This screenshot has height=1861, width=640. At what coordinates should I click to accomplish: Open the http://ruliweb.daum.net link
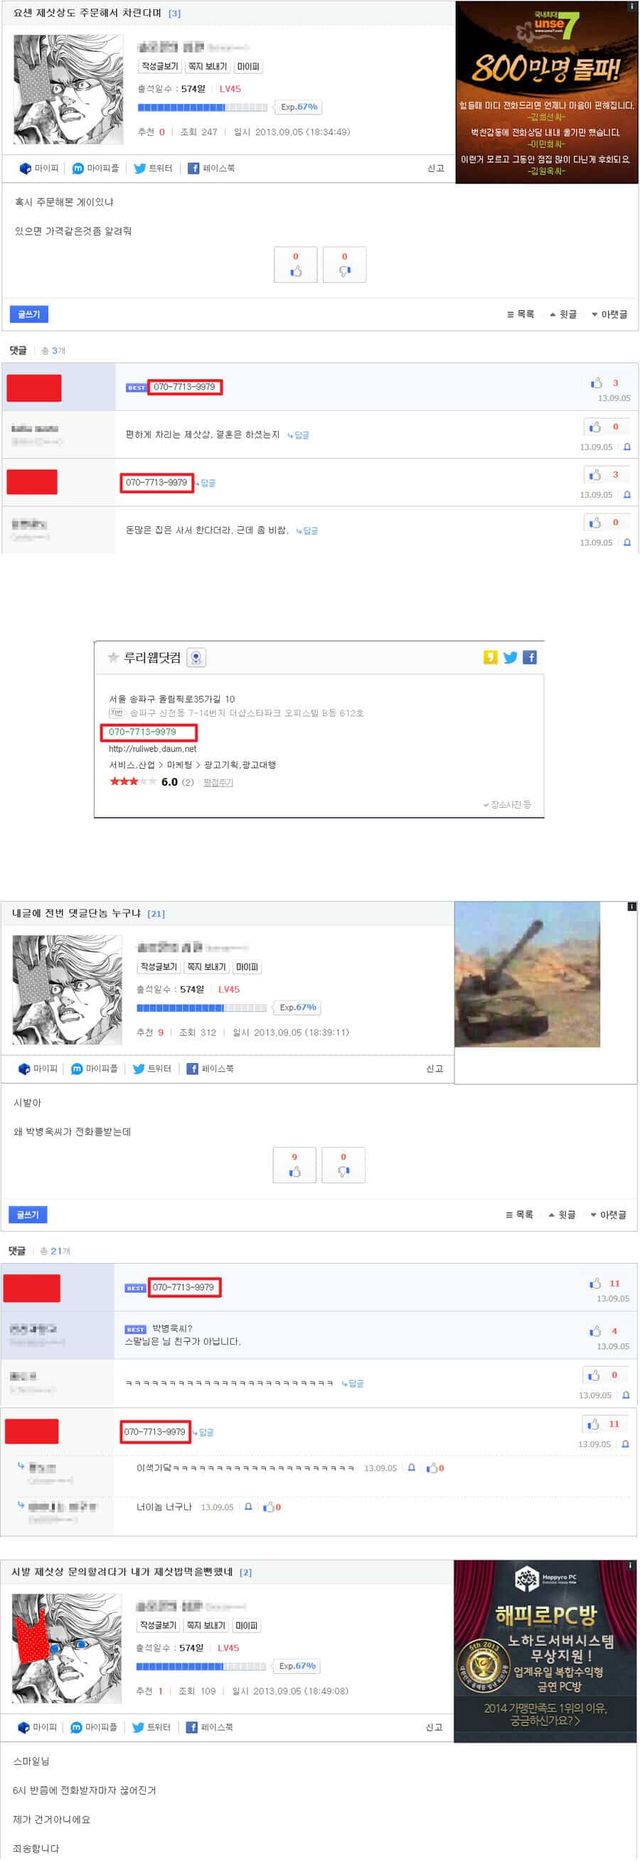(x=153, y=748)
